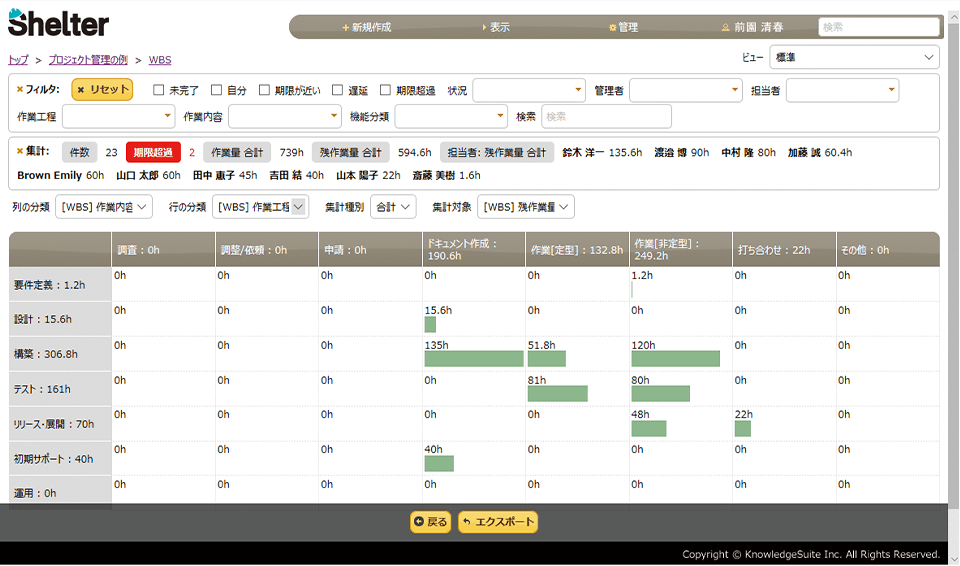Expand the 状況 filter dropdown

[x=529, y=90]
